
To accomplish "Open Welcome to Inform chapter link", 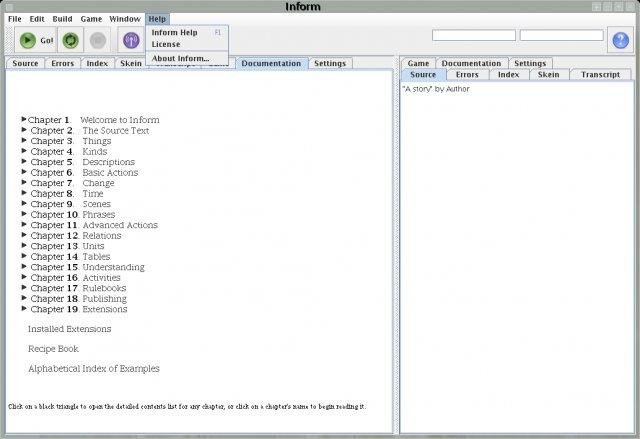I will pyautogui.click(x=120, y=120).
